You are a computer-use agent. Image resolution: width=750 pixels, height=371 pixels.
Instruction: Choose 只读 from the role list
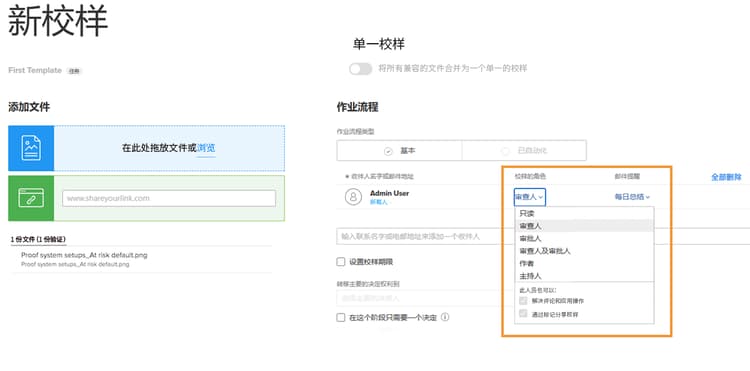tap(584, 213)
